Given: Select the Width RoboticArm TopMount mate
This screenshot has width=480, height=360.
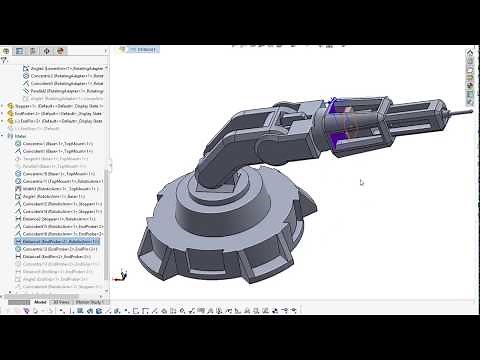Looking at the screenshot, I should [x=57, y=189].
